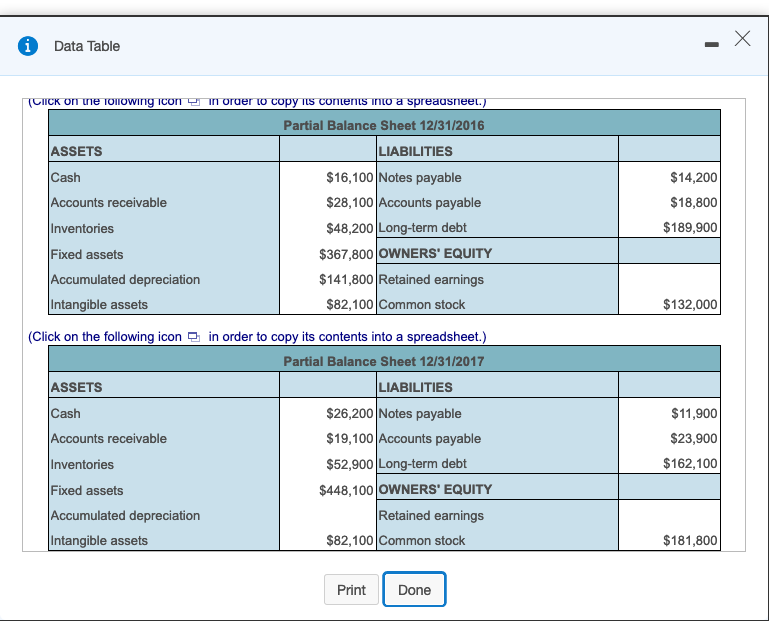Click the 2016 Intangible assets label

point(99,305)
